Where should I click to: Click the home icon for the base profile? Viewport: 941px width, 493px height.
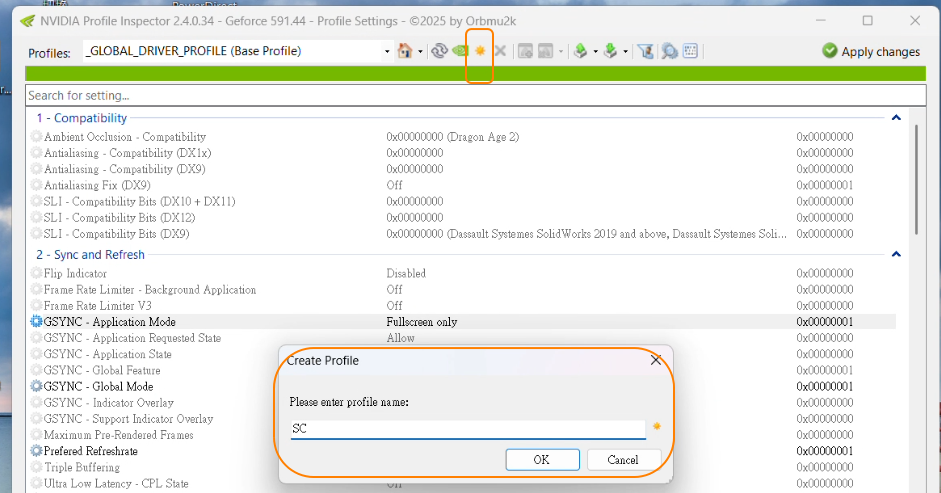tap(405, 51)
